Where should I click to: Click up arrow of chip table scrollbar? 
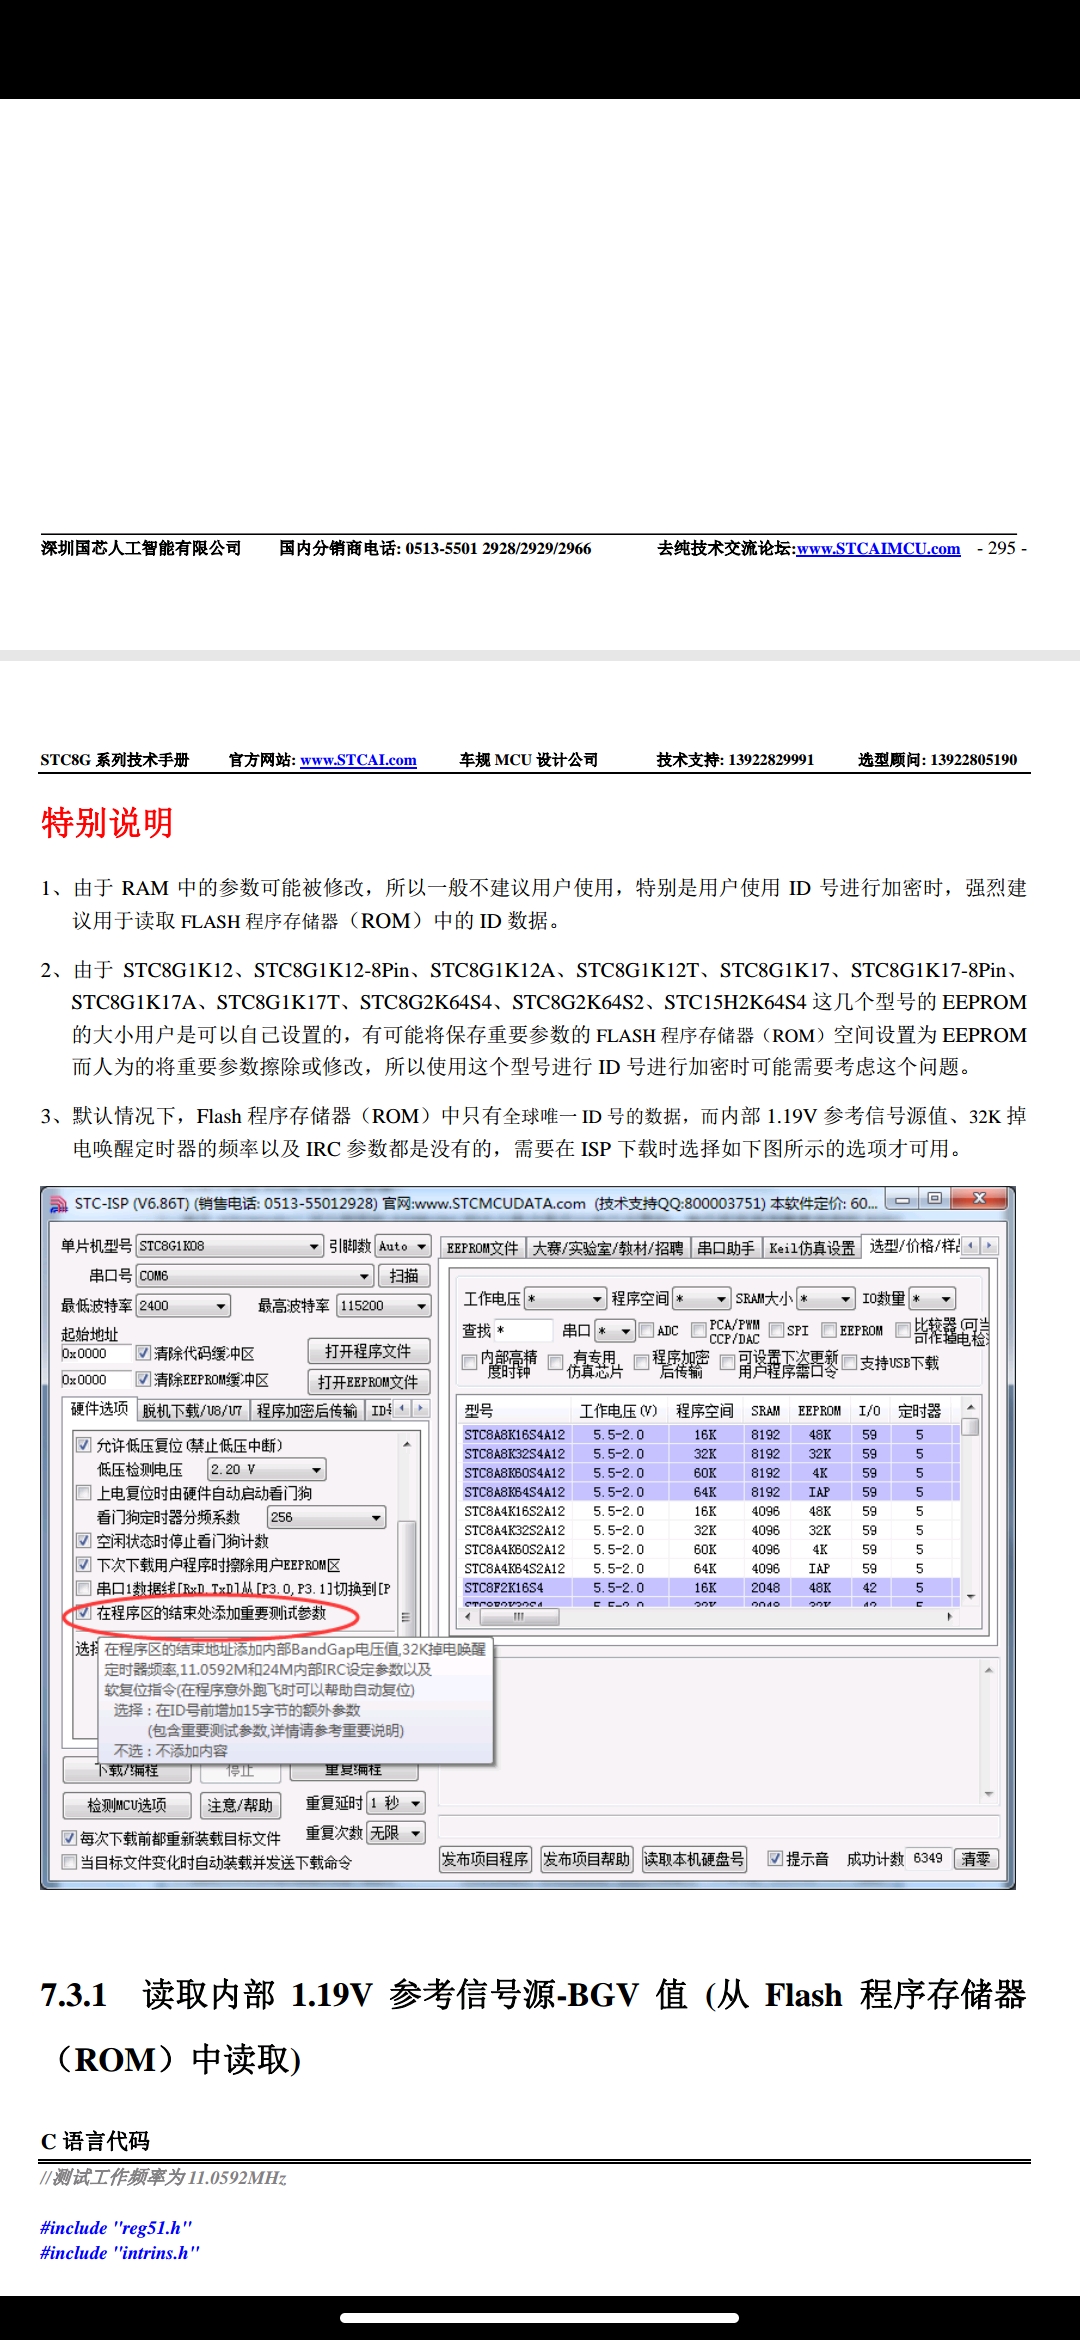click(970, 1408)
